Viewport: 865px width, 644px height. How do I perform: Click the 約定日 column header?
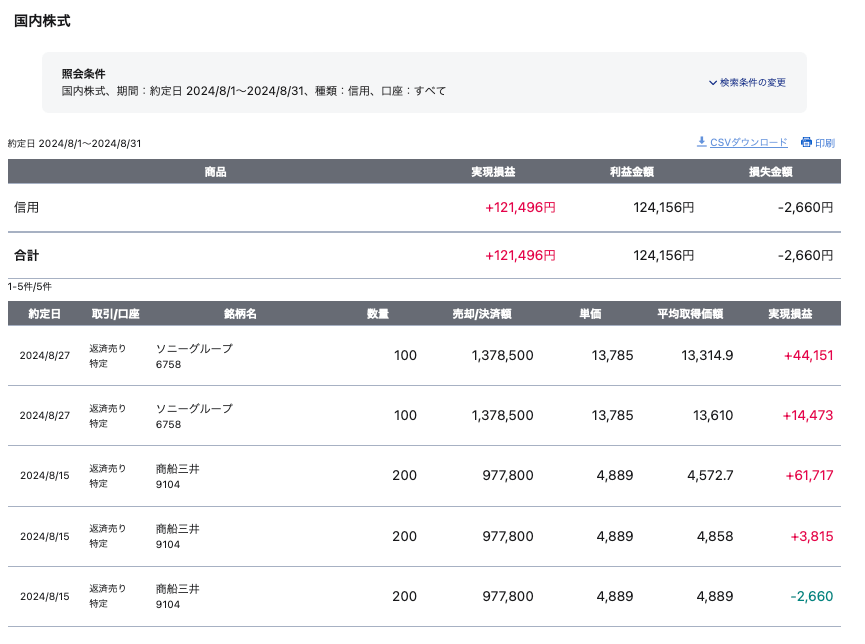(x=44, y=314)
